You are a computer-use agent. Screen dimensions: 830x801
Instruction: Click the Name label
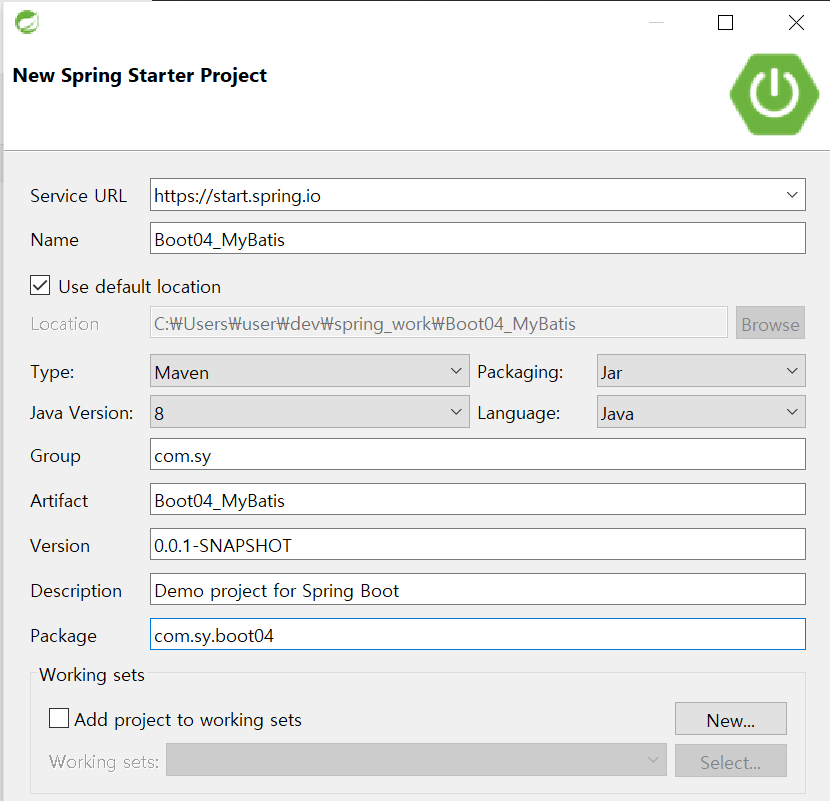tap(55, 240)
